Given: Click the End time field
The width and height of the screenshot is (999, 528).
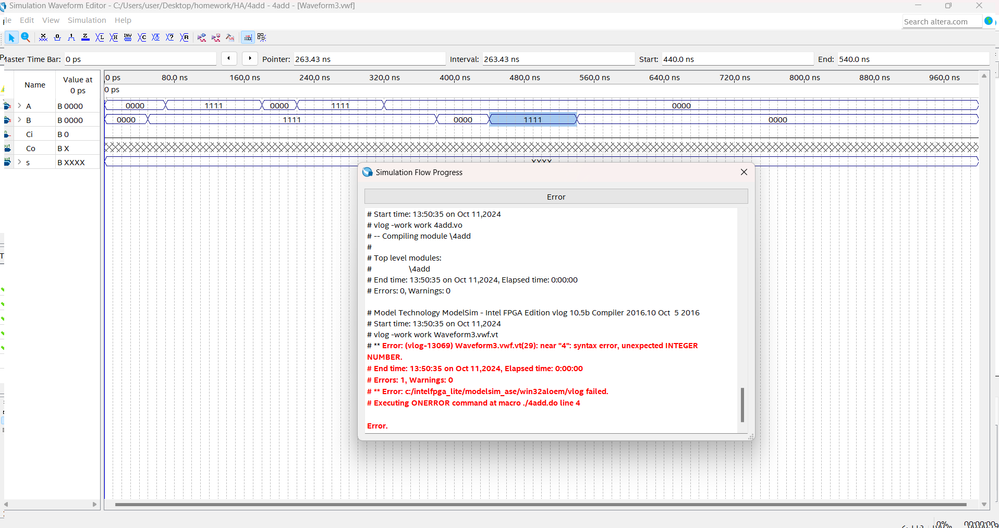Looking at the screenshot, I should 914,59.
